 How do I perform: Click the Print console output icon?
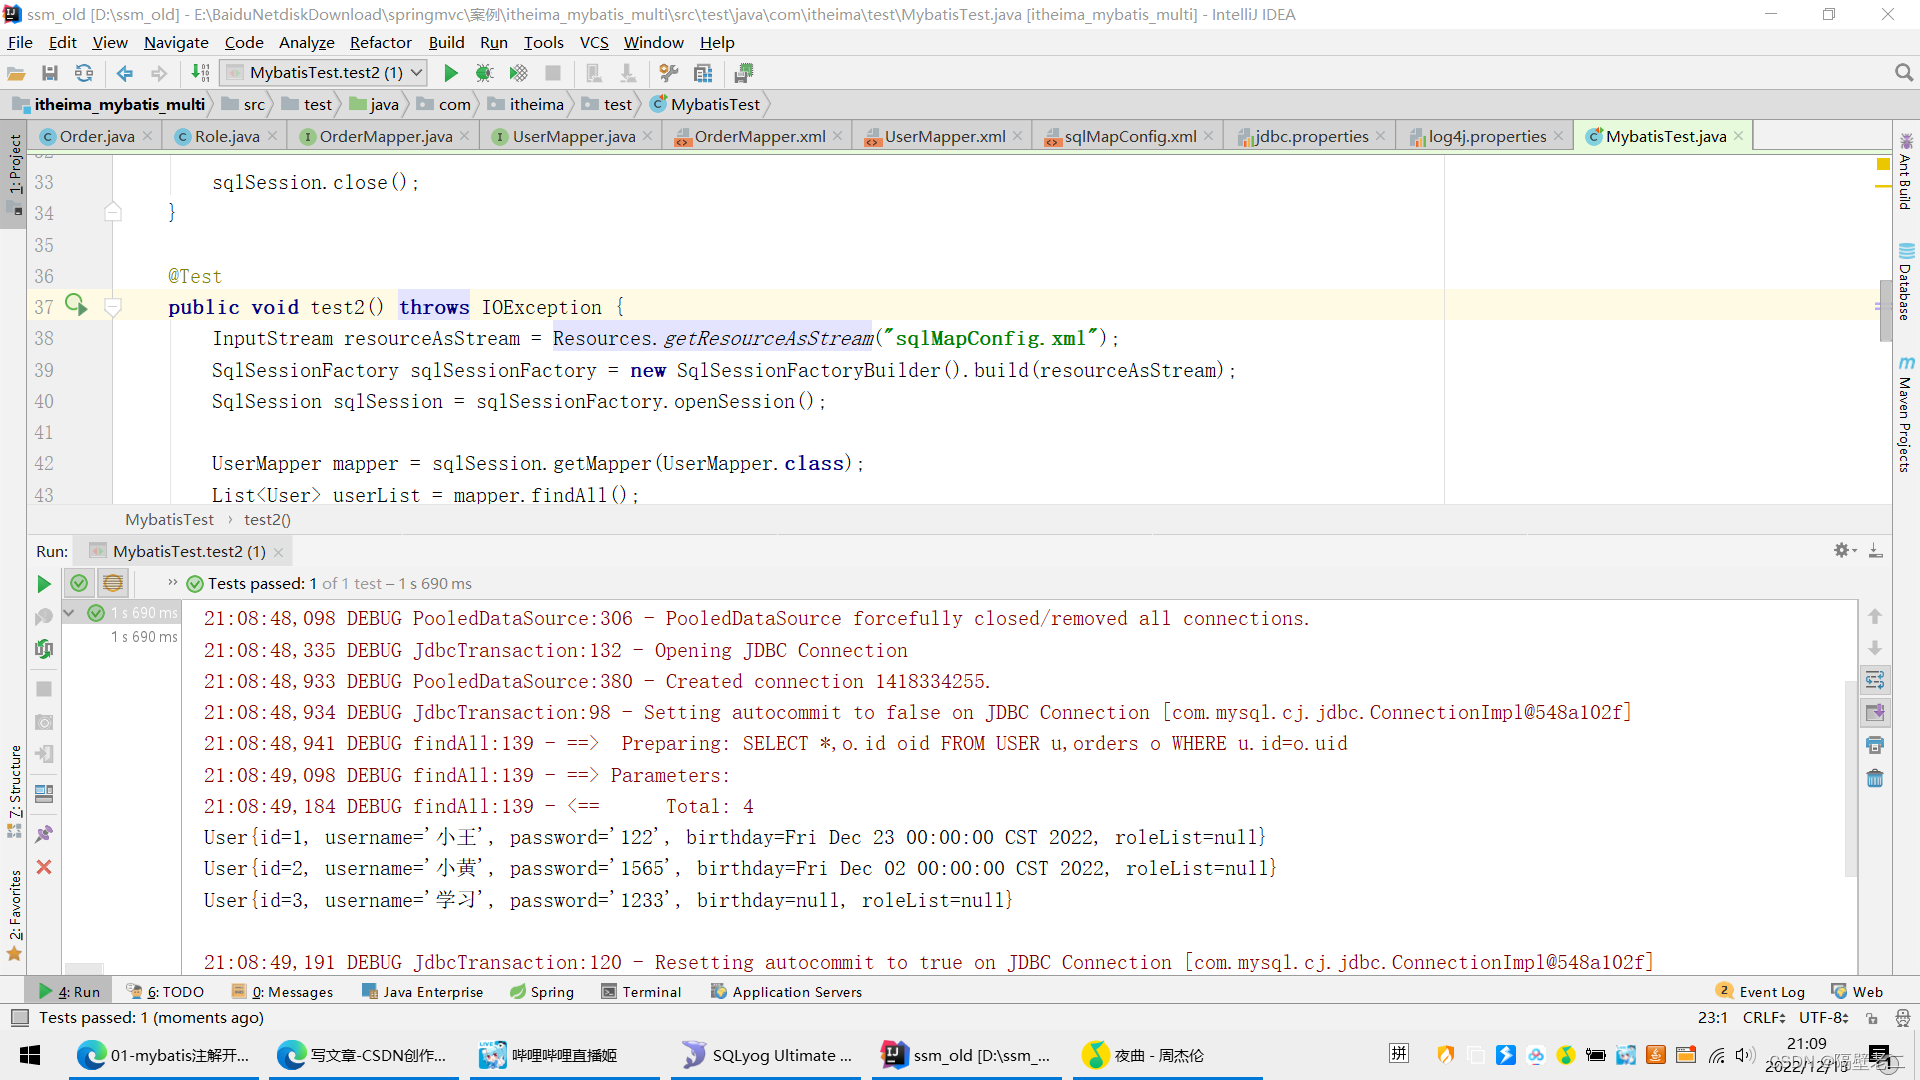pos(1875,745)
